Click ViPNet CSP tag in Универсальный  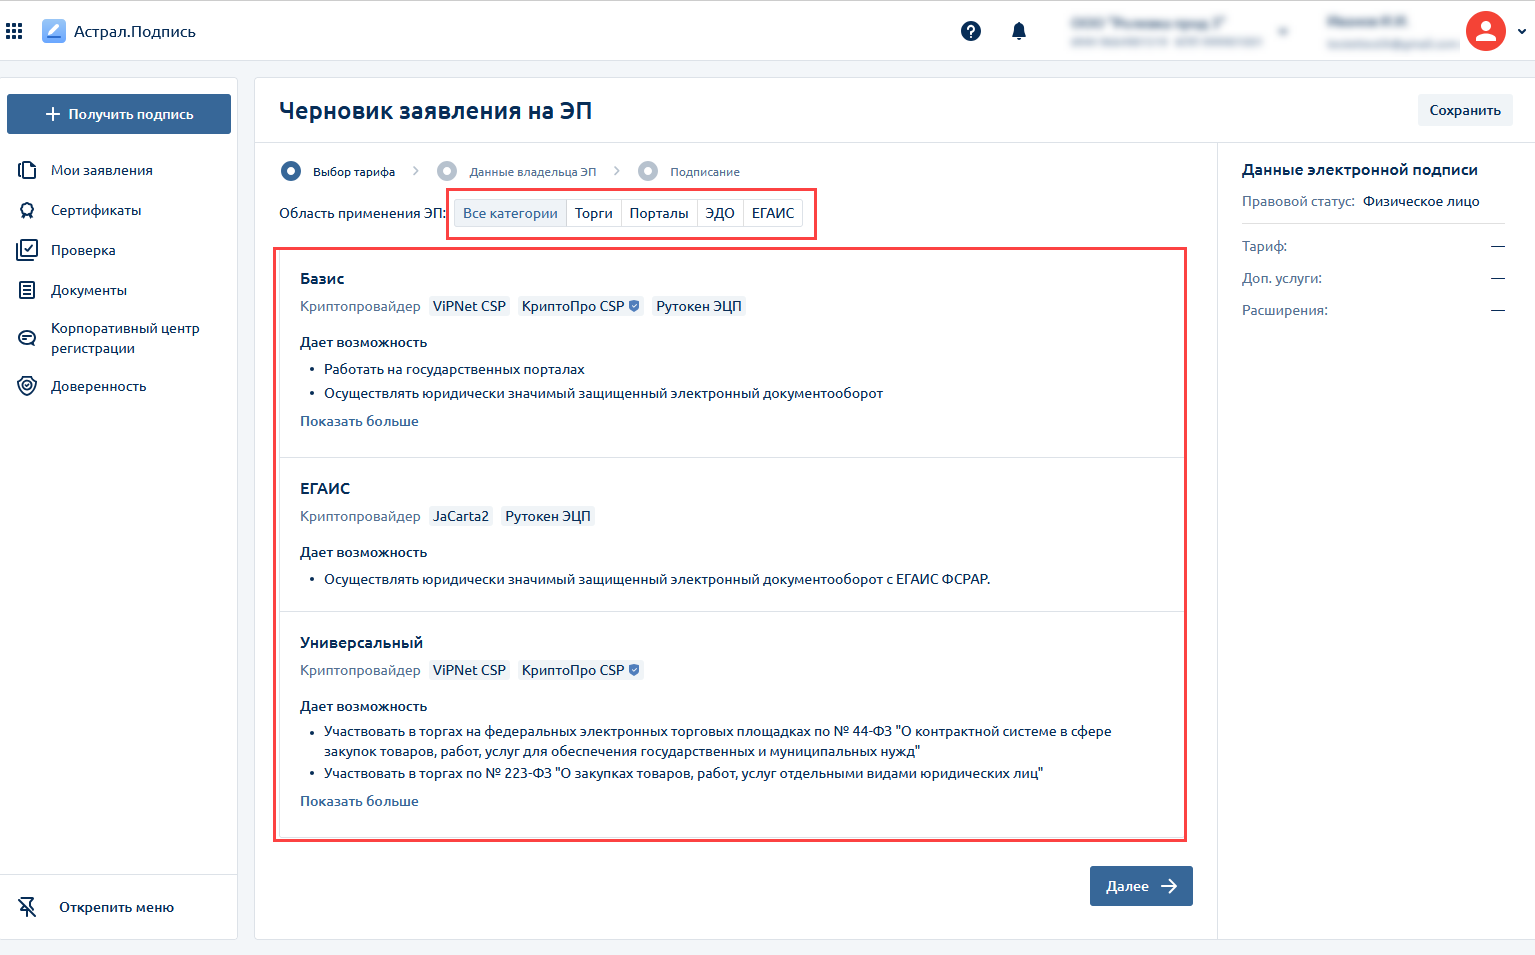(x=469, y=670)
